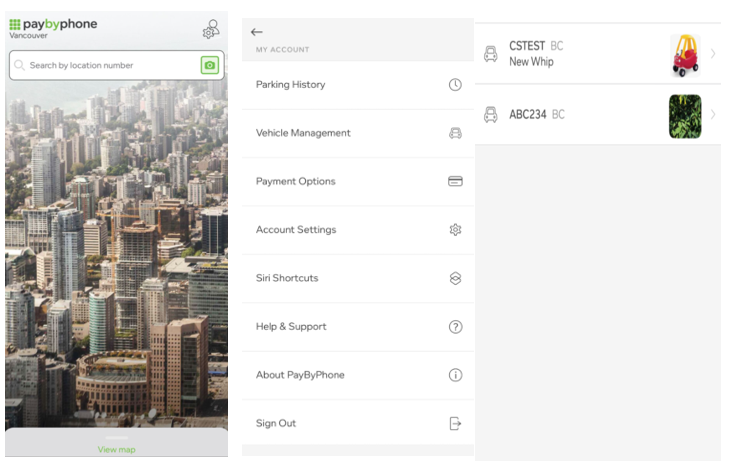Click the Sign Out door-arrow icon
This screenshot has width=735, height=467.
click(455, 423)
